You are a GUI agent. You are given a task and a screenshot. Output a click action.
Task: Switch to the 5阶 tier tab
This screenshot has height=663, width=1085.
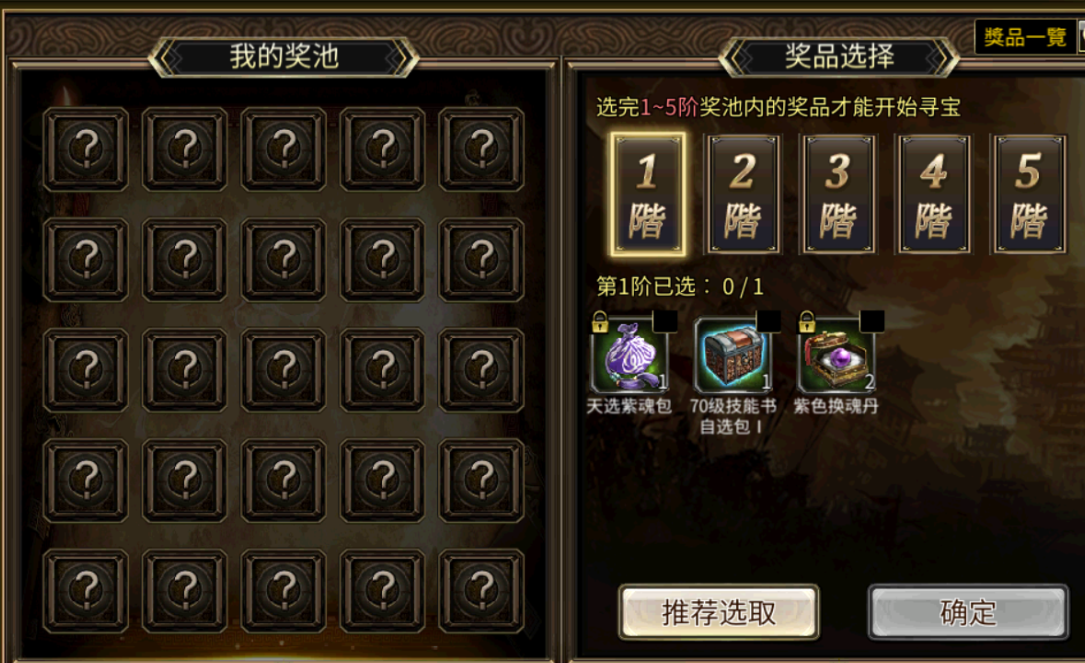1030,194
